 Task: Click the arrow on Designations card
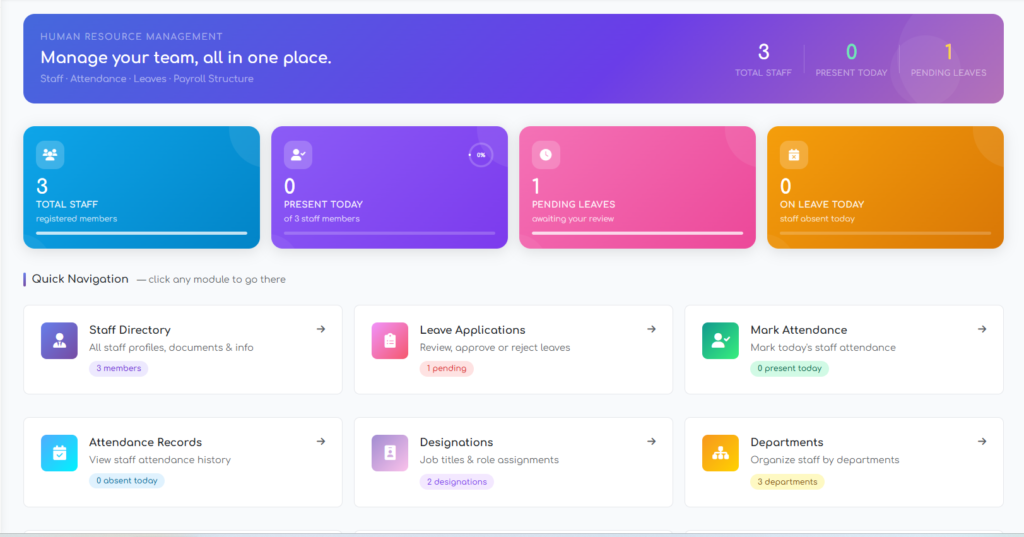click(651, 442)
